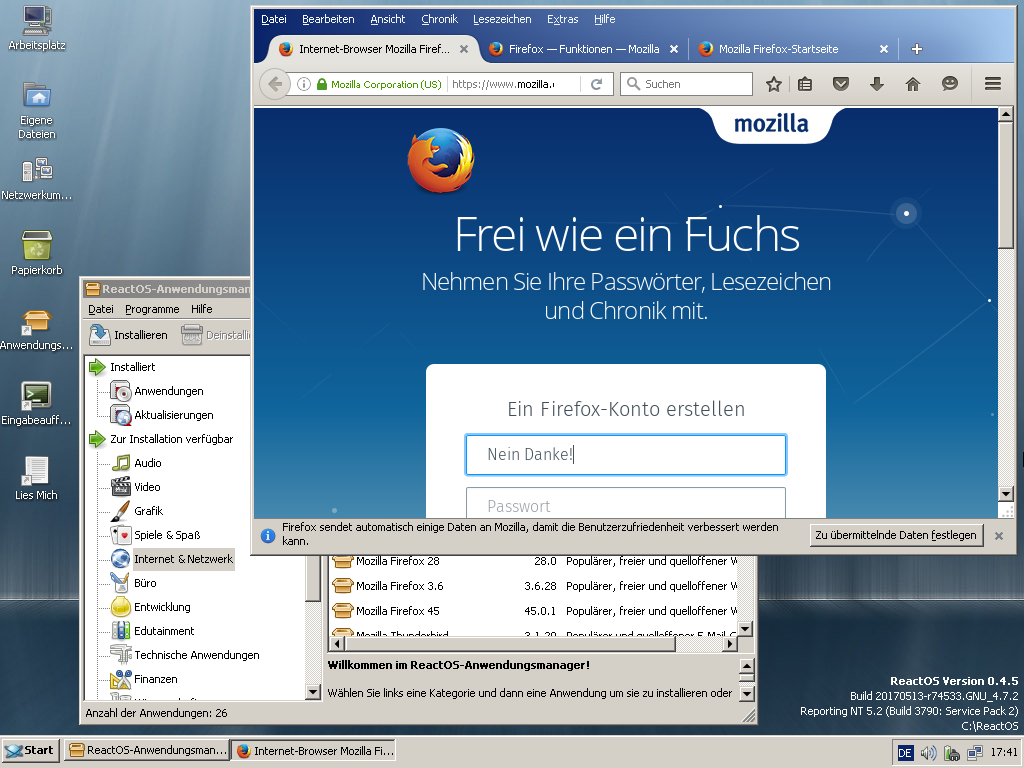Viewport: 1024px width, 768px height.
Task: Open the Firefox hamburger menu
Action: [x=992, y=85]
